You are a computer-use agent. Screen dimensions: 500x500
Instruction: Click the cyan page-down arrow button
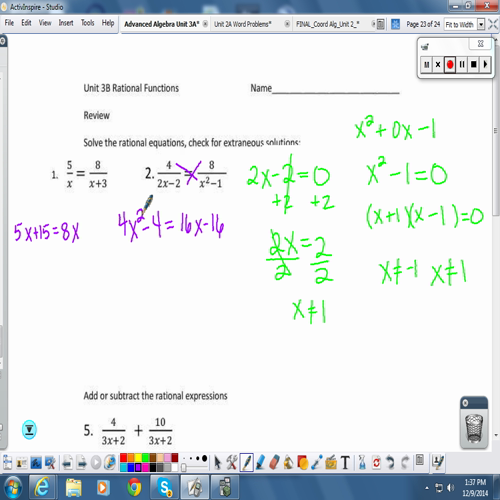coord(29,430)
